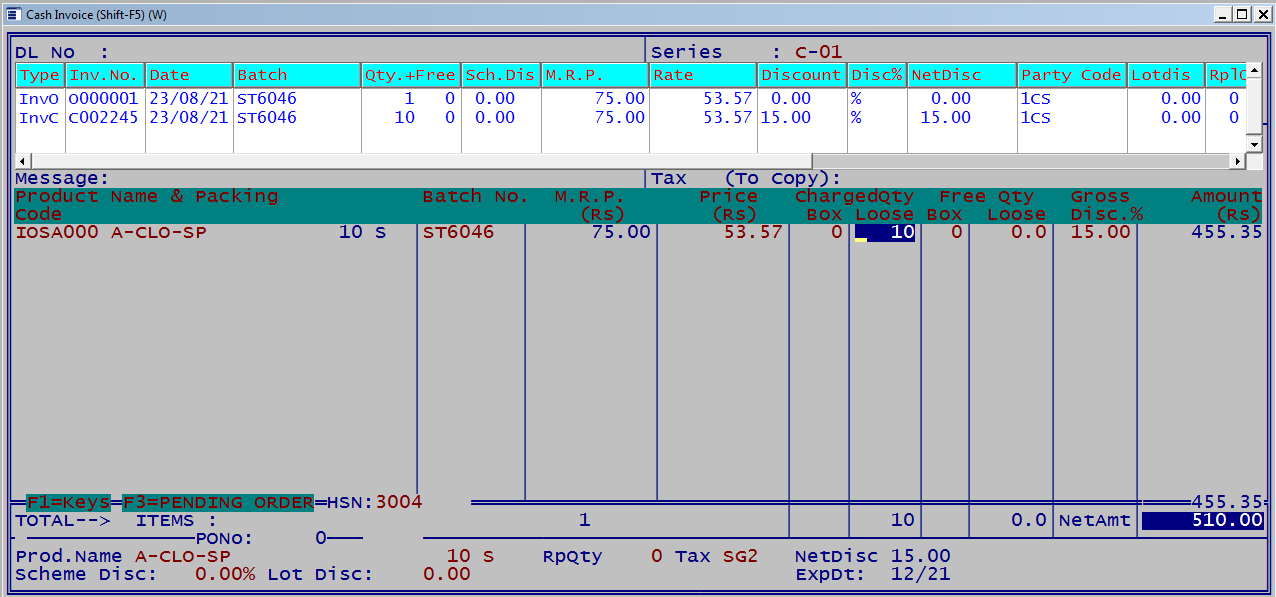
Task: Click the InvO type cell
Action: (x=40, y=99)
